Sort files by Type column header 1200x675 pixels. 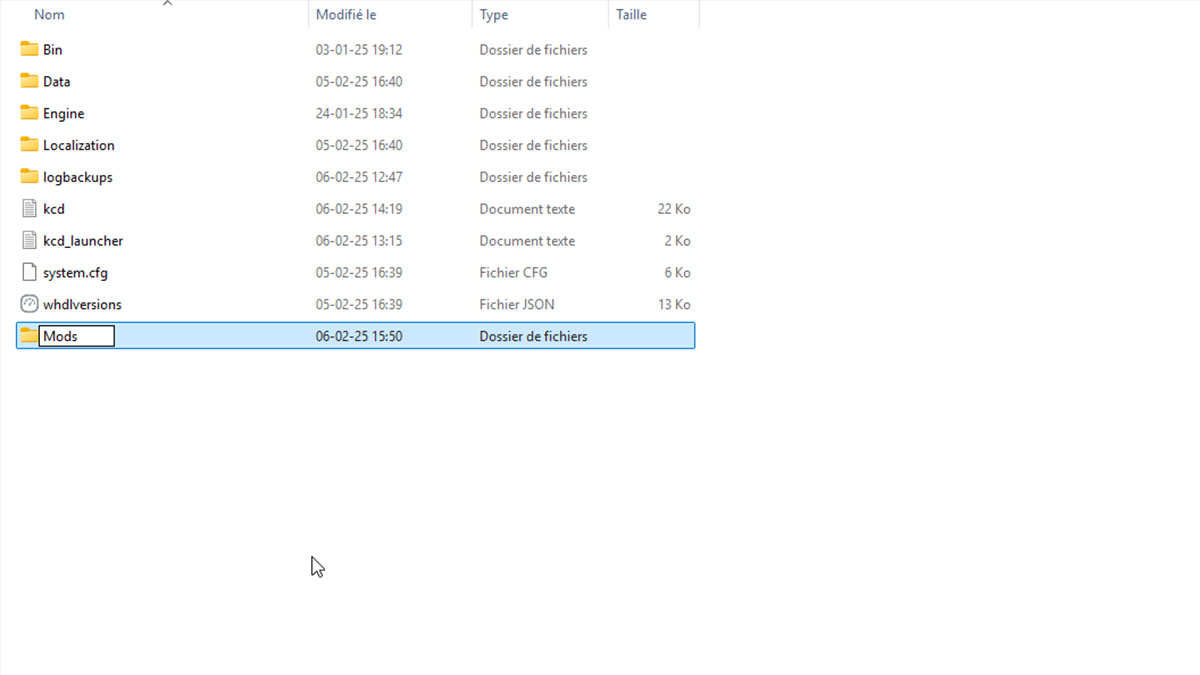494,15
